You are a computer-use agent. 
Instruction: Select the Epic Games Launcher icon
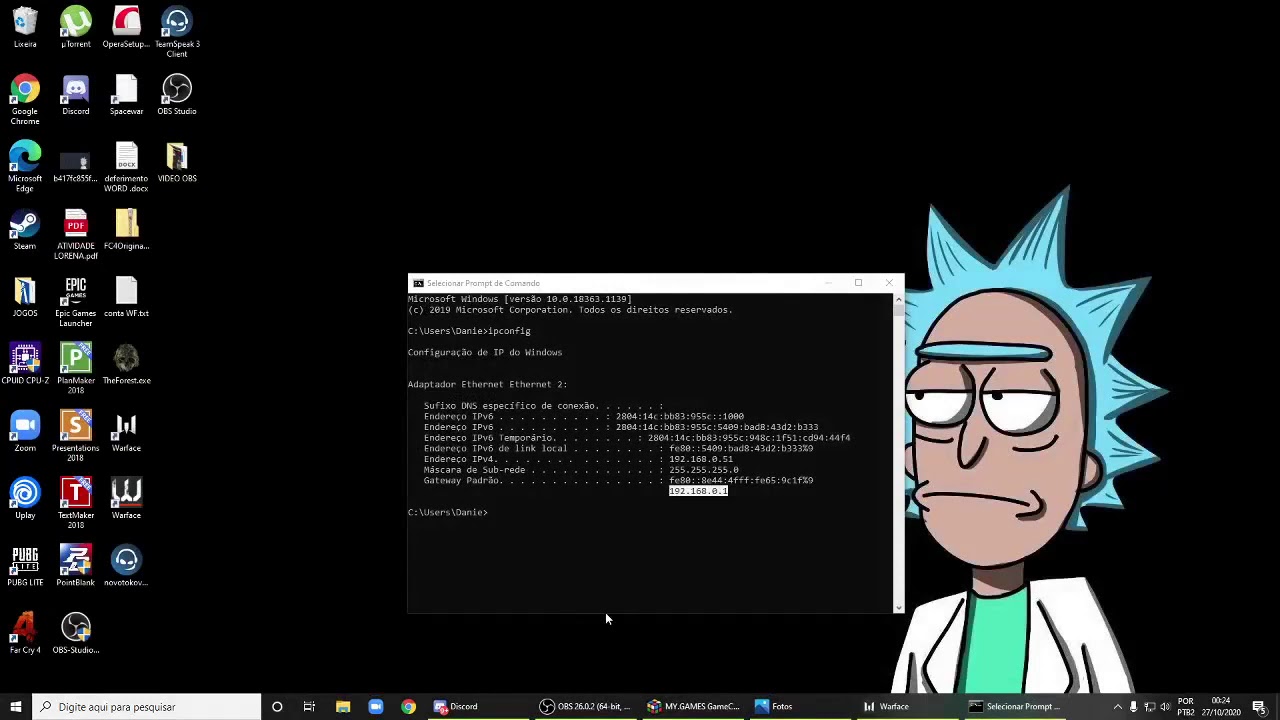pos(76,302)
